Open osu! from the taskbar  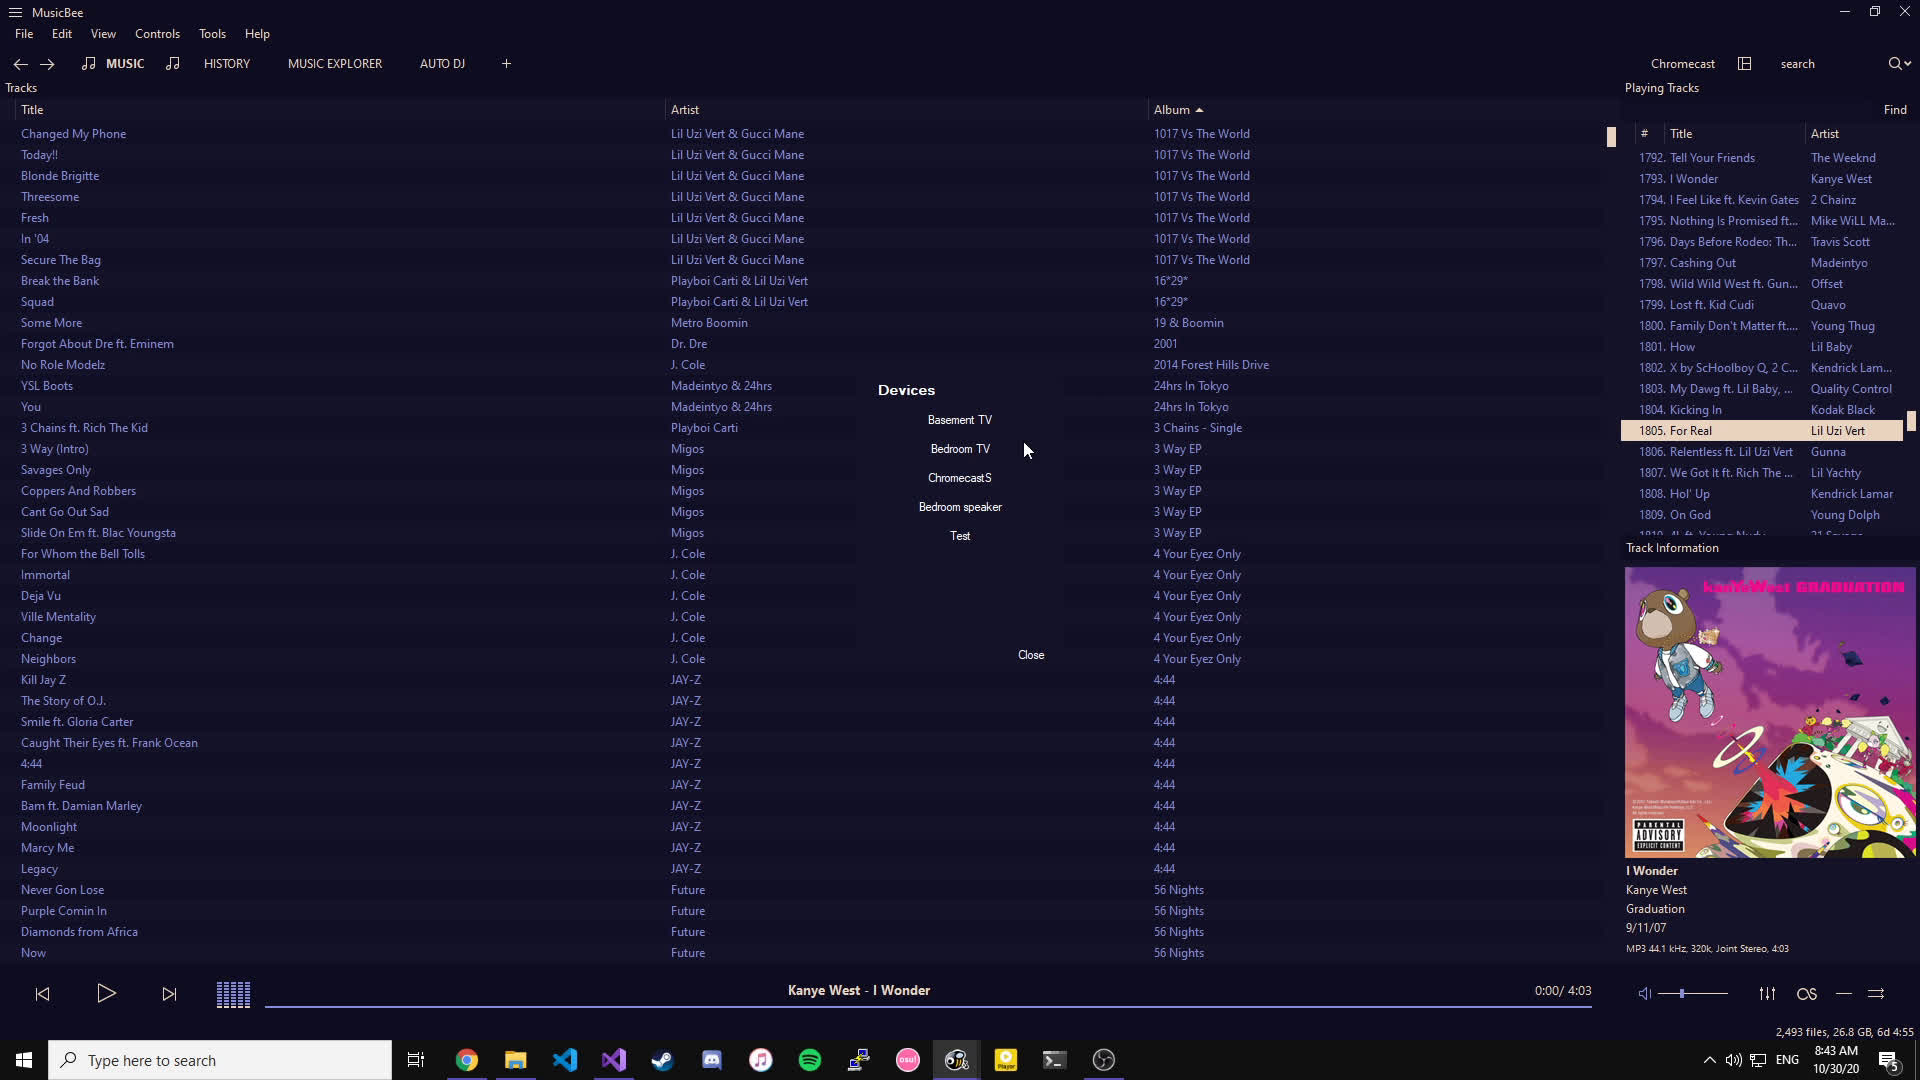[908, 1060]
